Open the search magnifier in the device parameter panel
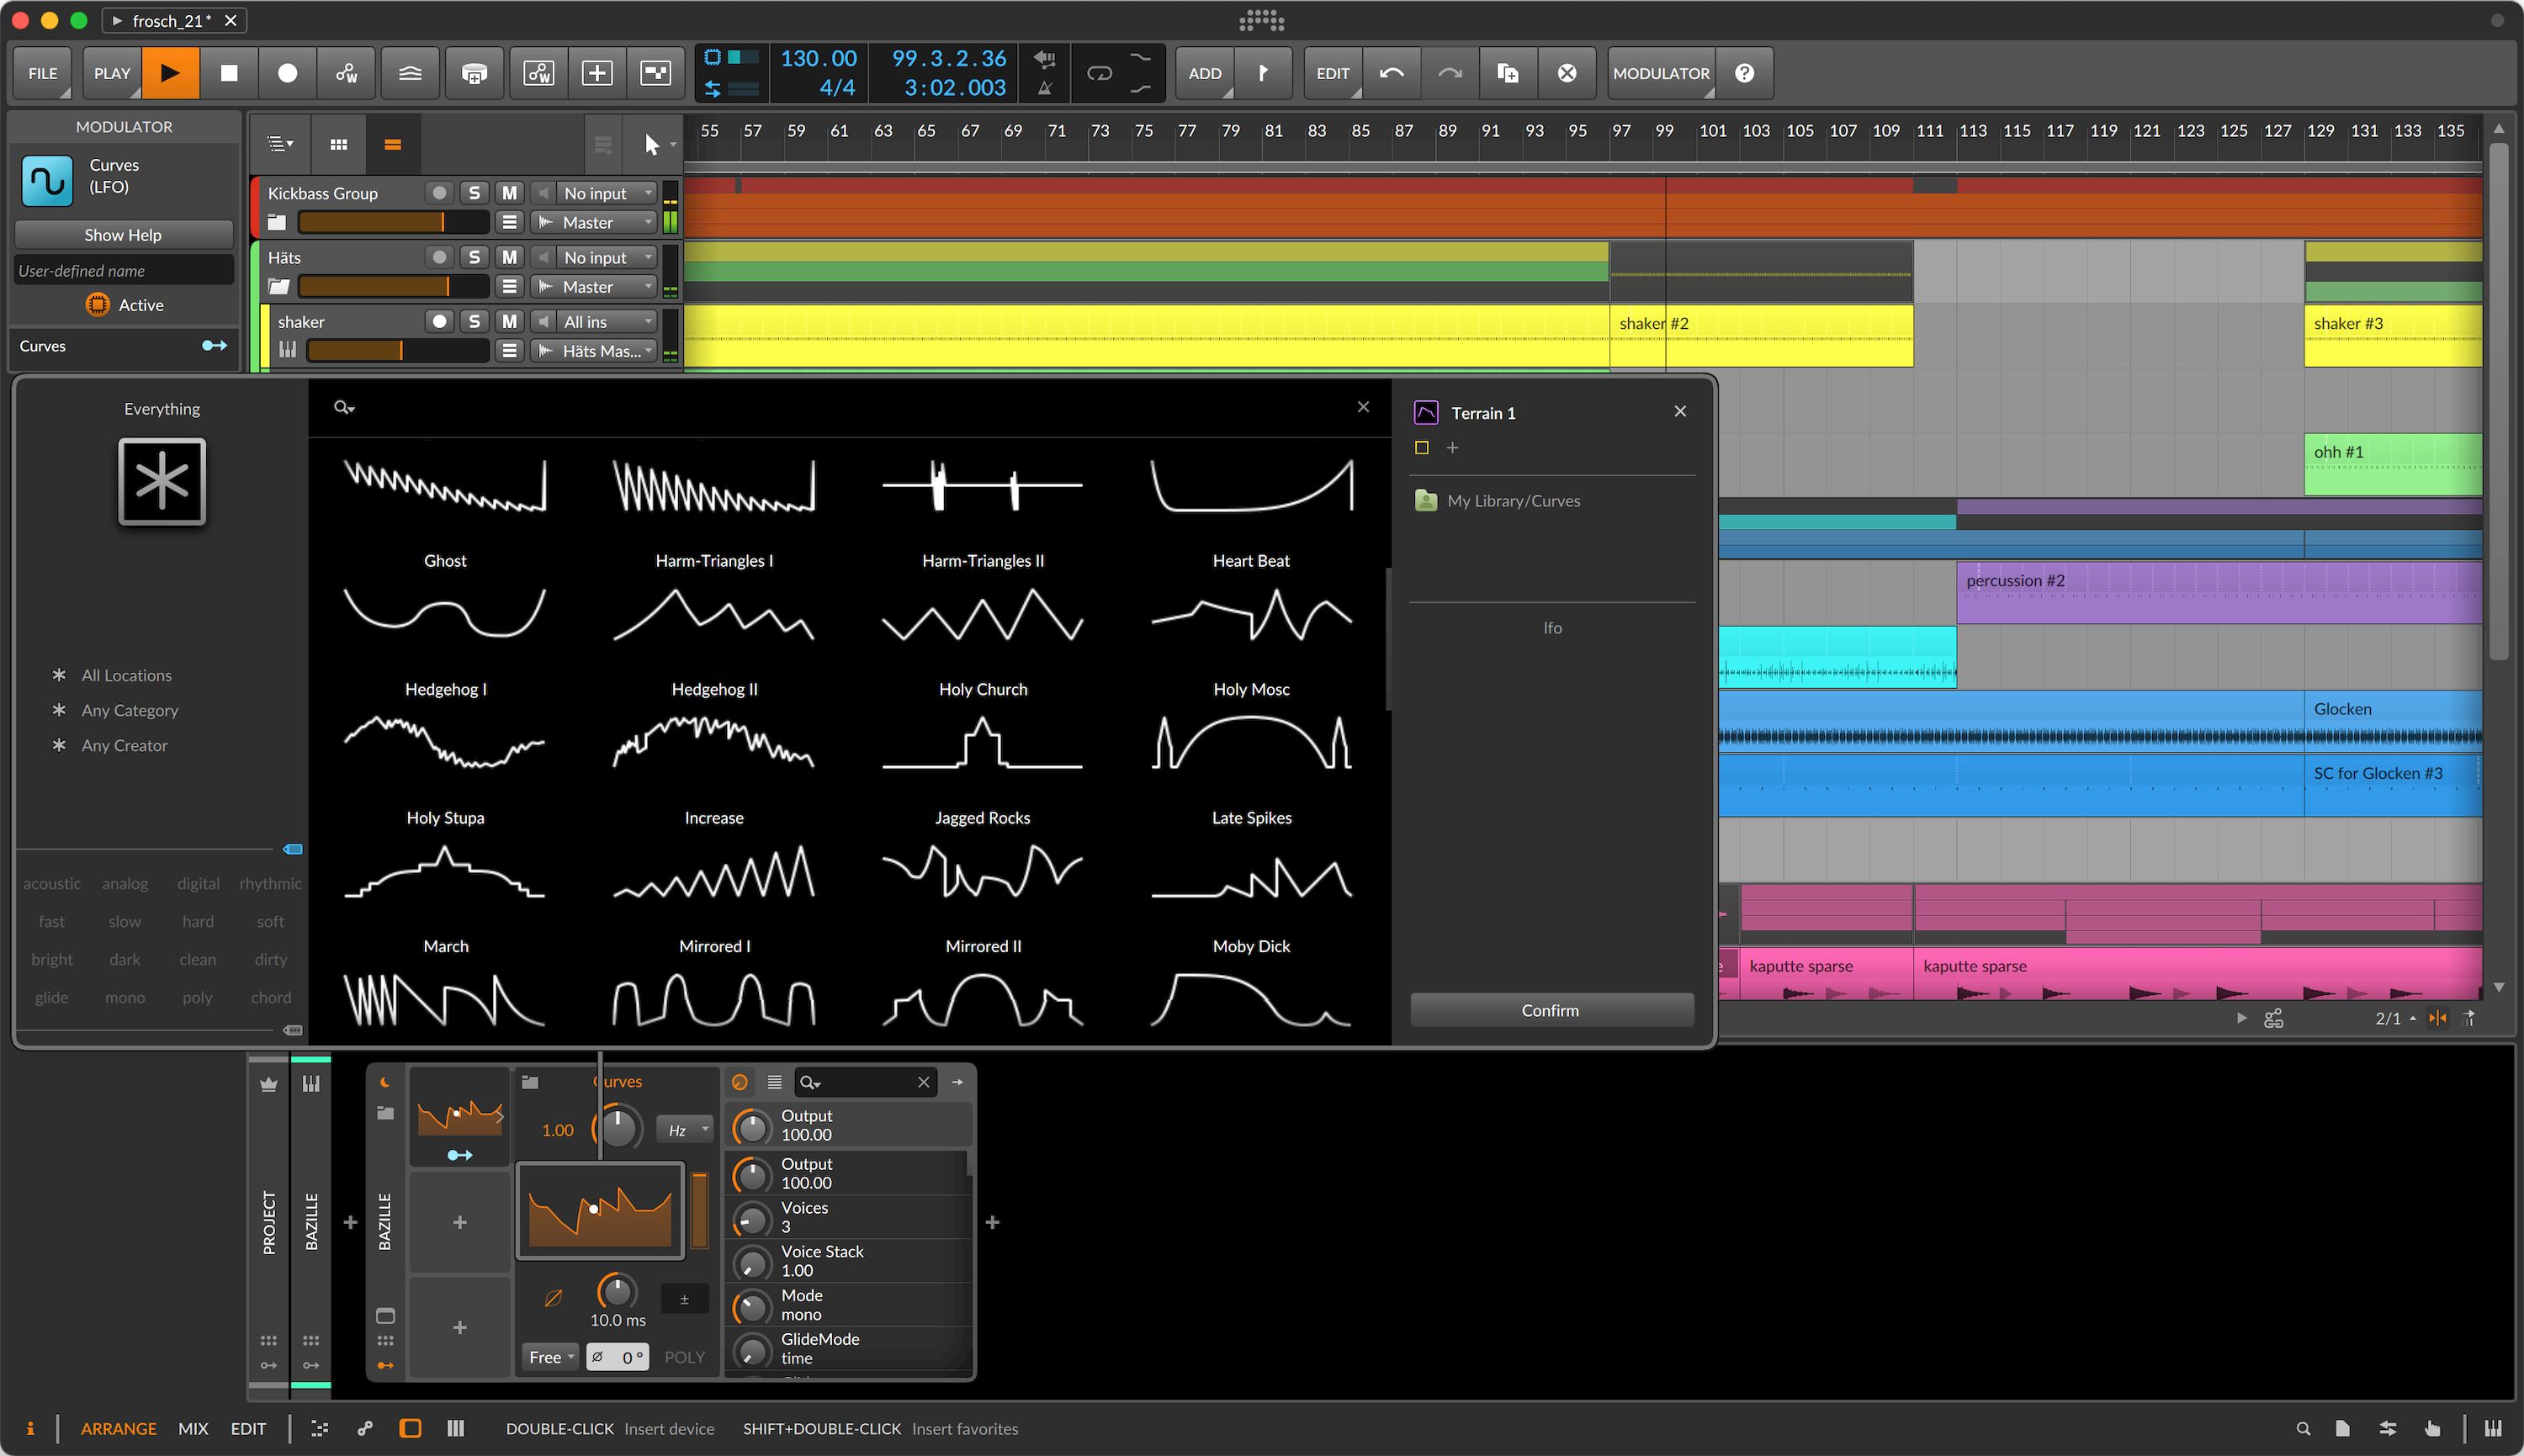The height and width of the screenshot is (1456, 2524). pyautogui.click(x=810, y=1082)
